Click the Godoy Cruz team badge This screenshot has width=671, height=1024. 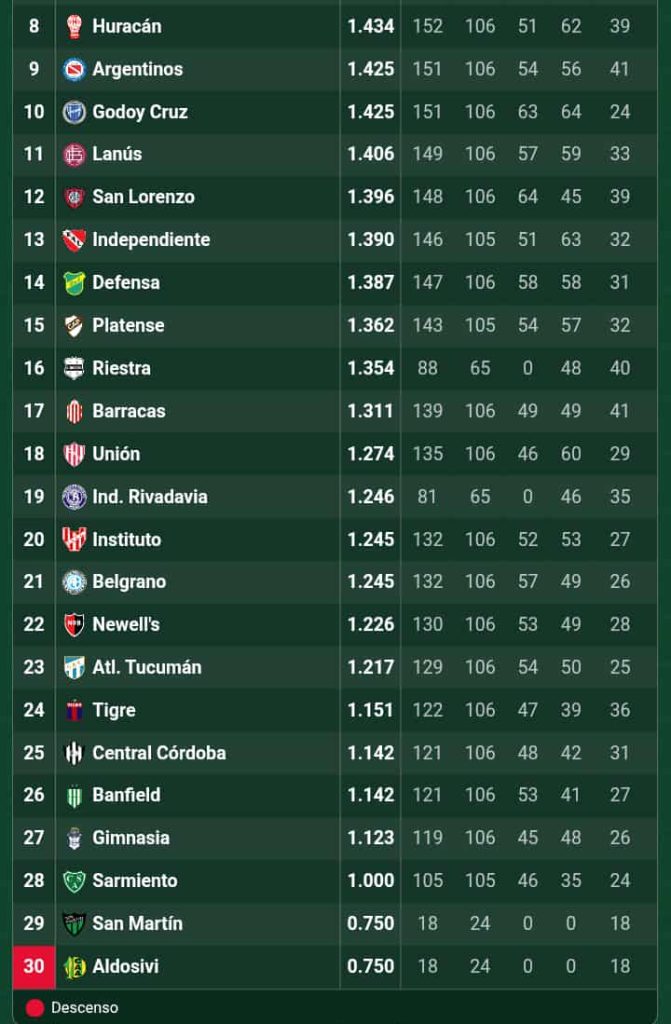[x=74, y=112]
